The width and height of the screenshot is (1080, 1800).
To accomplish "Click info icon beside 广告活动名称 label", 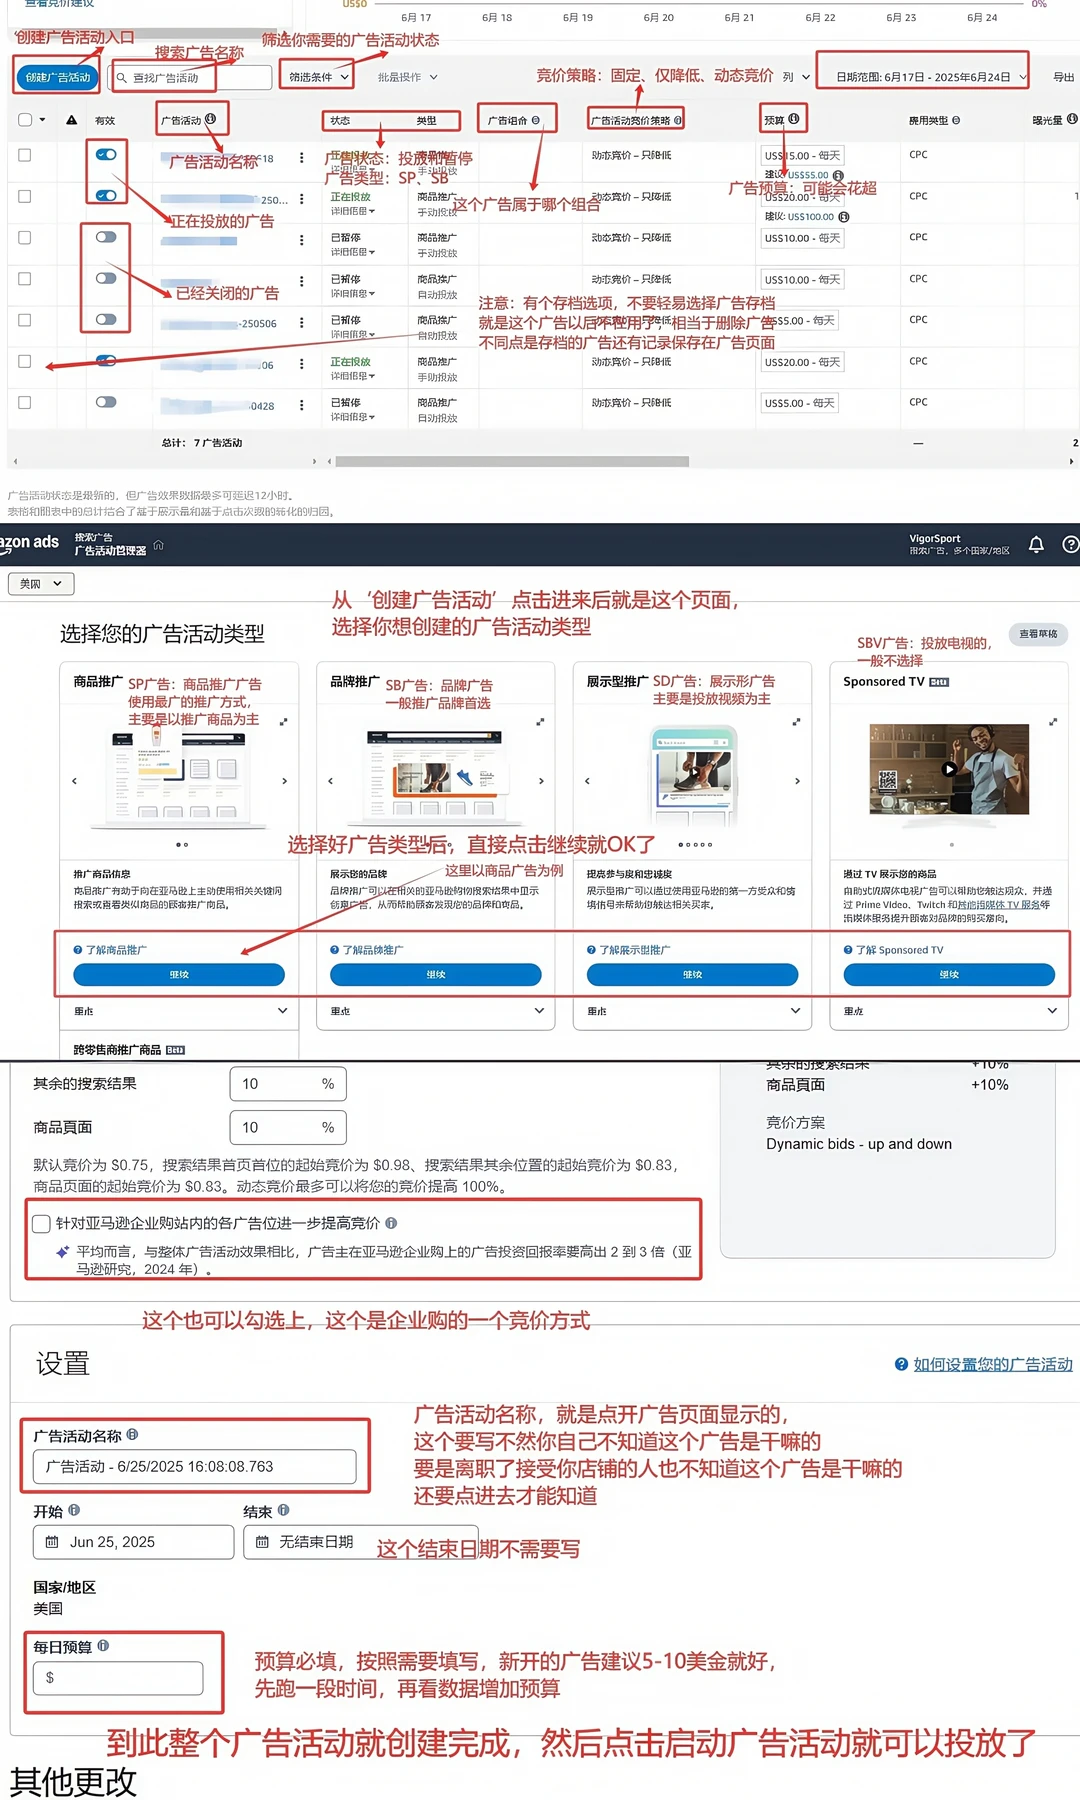I will [x=132, y=1434].
